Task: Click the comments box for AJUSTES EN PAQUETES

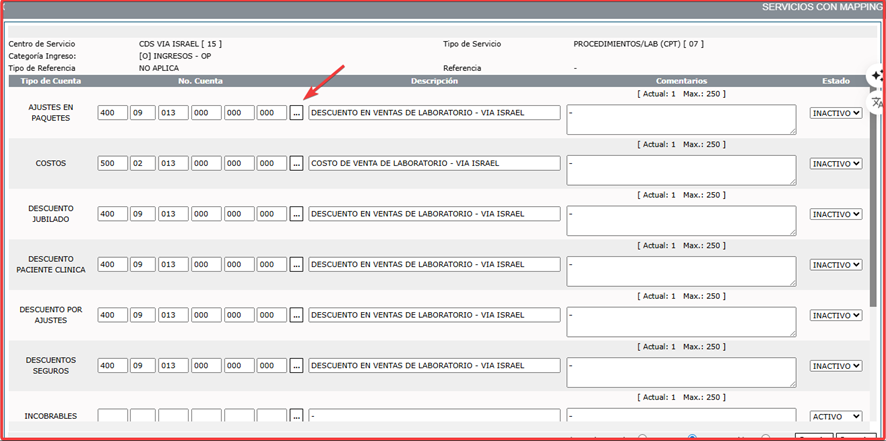Action: 680,119
